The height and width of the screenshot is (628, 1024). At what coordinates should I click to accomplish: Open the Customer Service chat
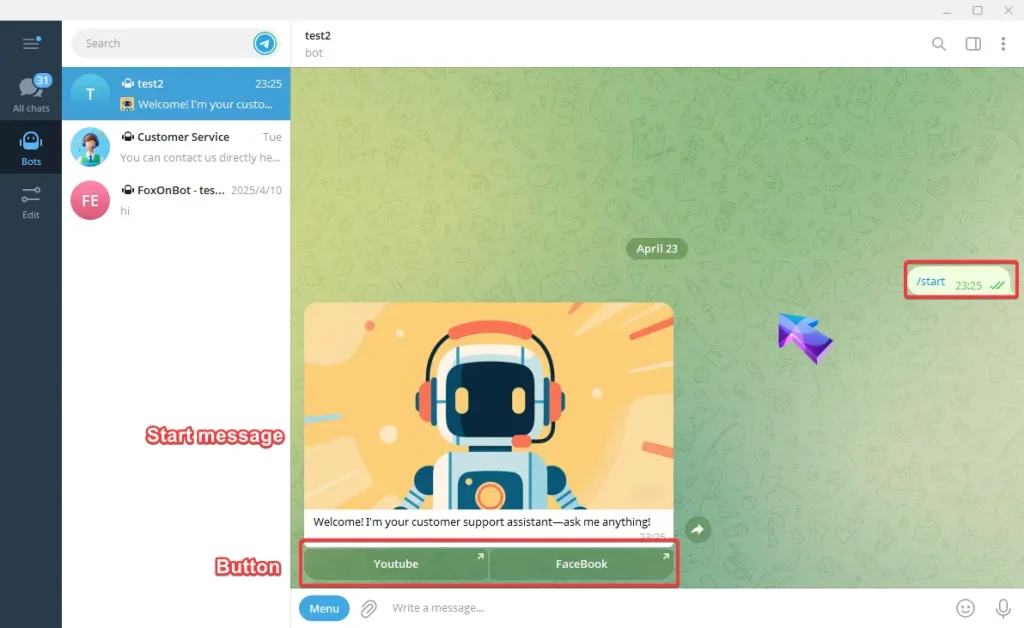point(176,147)
